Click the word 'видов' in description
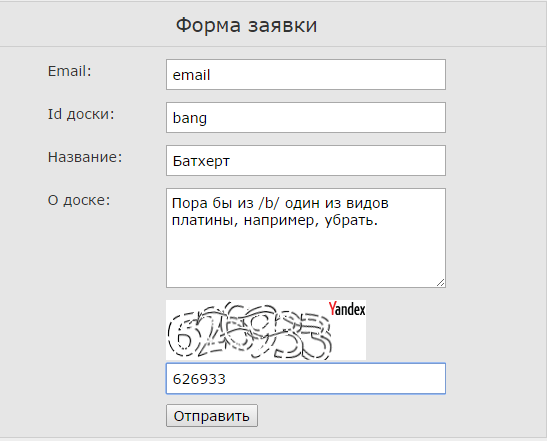This screenshot has height=441, width=547. coord(367,203)
